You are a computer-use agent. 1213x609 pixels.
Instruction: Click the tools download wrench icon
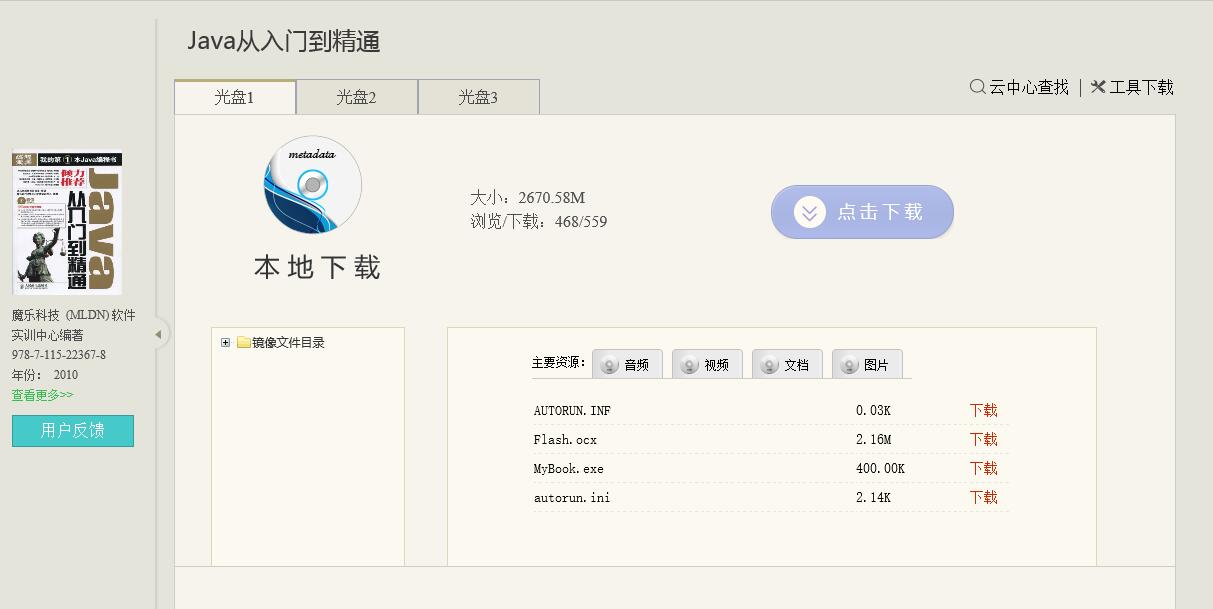coord(1098,87)
